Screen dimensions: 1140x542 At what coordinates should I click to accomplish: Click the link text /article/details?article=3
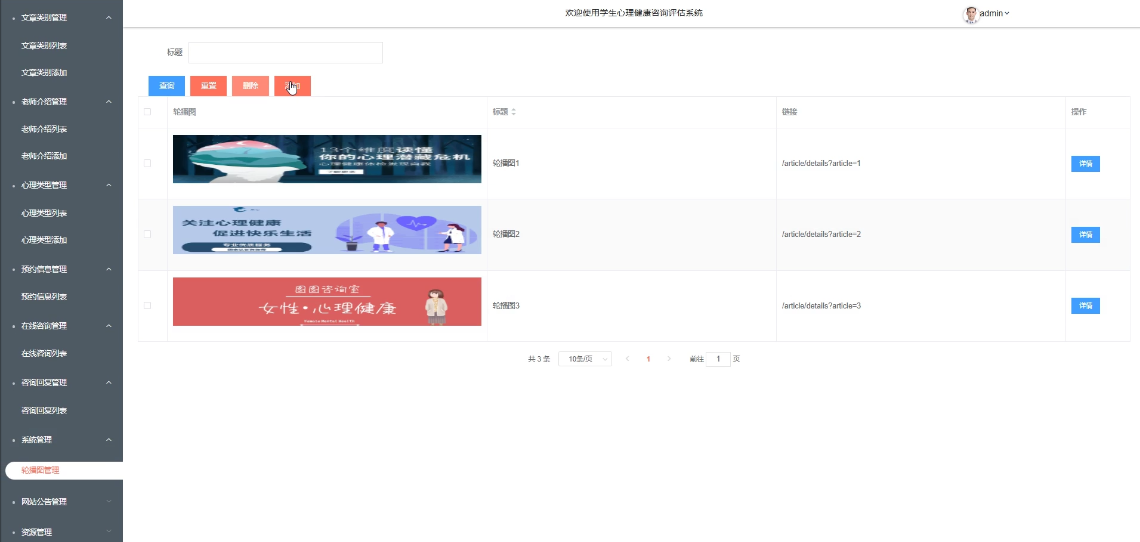pyautogui.click(x=822, y=306)
